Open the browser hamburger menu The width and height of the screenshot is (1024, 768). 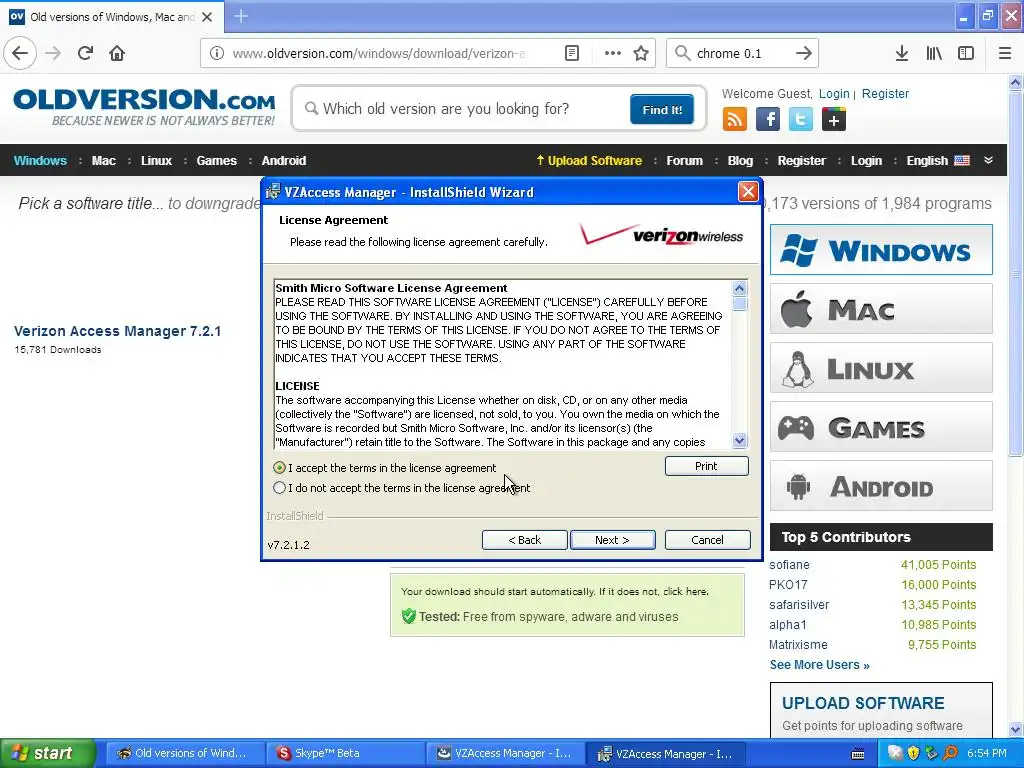(1005, 53)
